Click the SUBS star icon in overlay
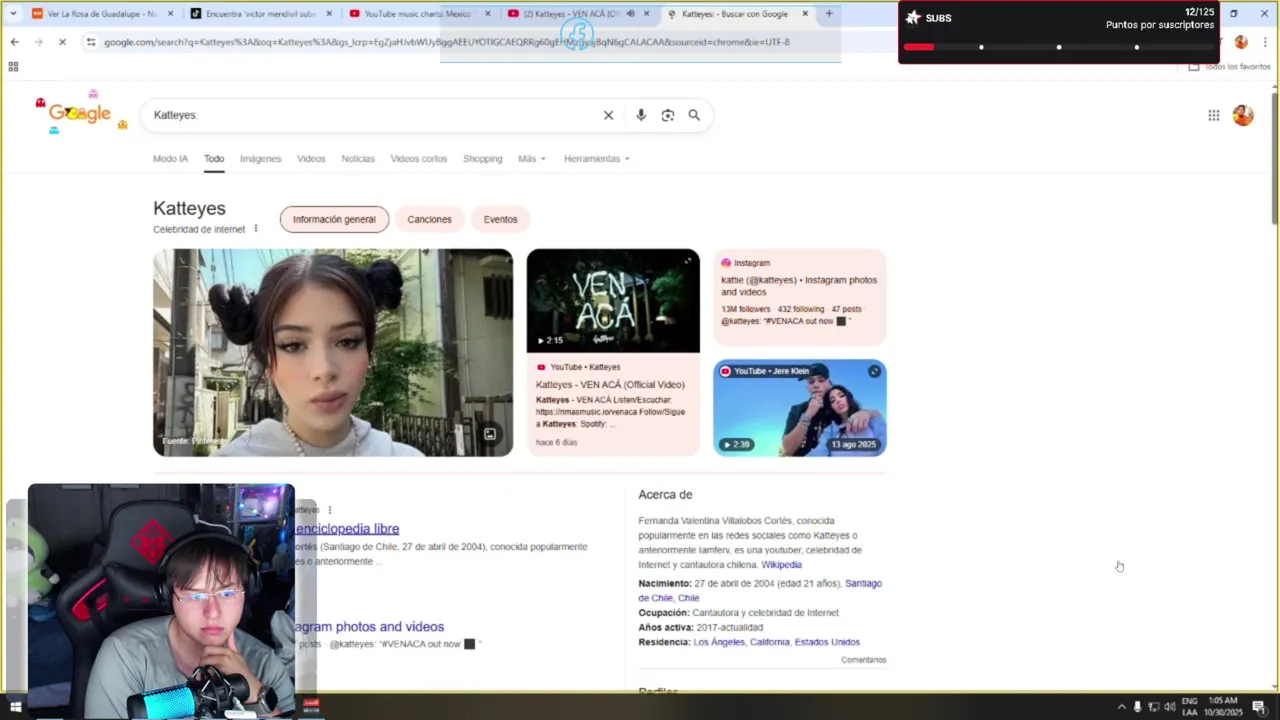The image size is (1280, 720). tap(912, 18)
